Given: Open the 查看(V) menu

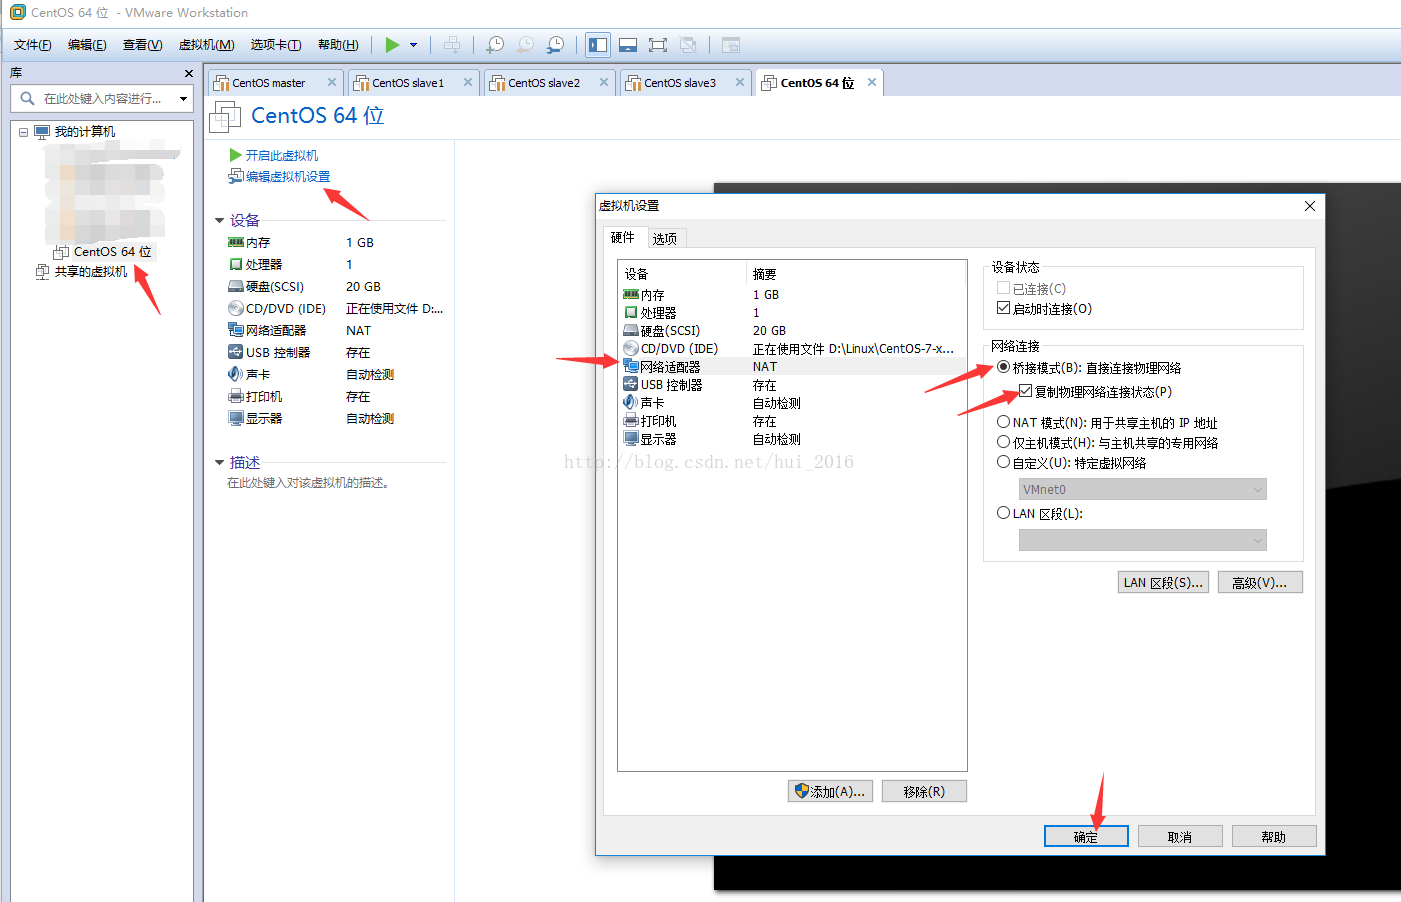Looking at the screenshot, I should 142,45.
